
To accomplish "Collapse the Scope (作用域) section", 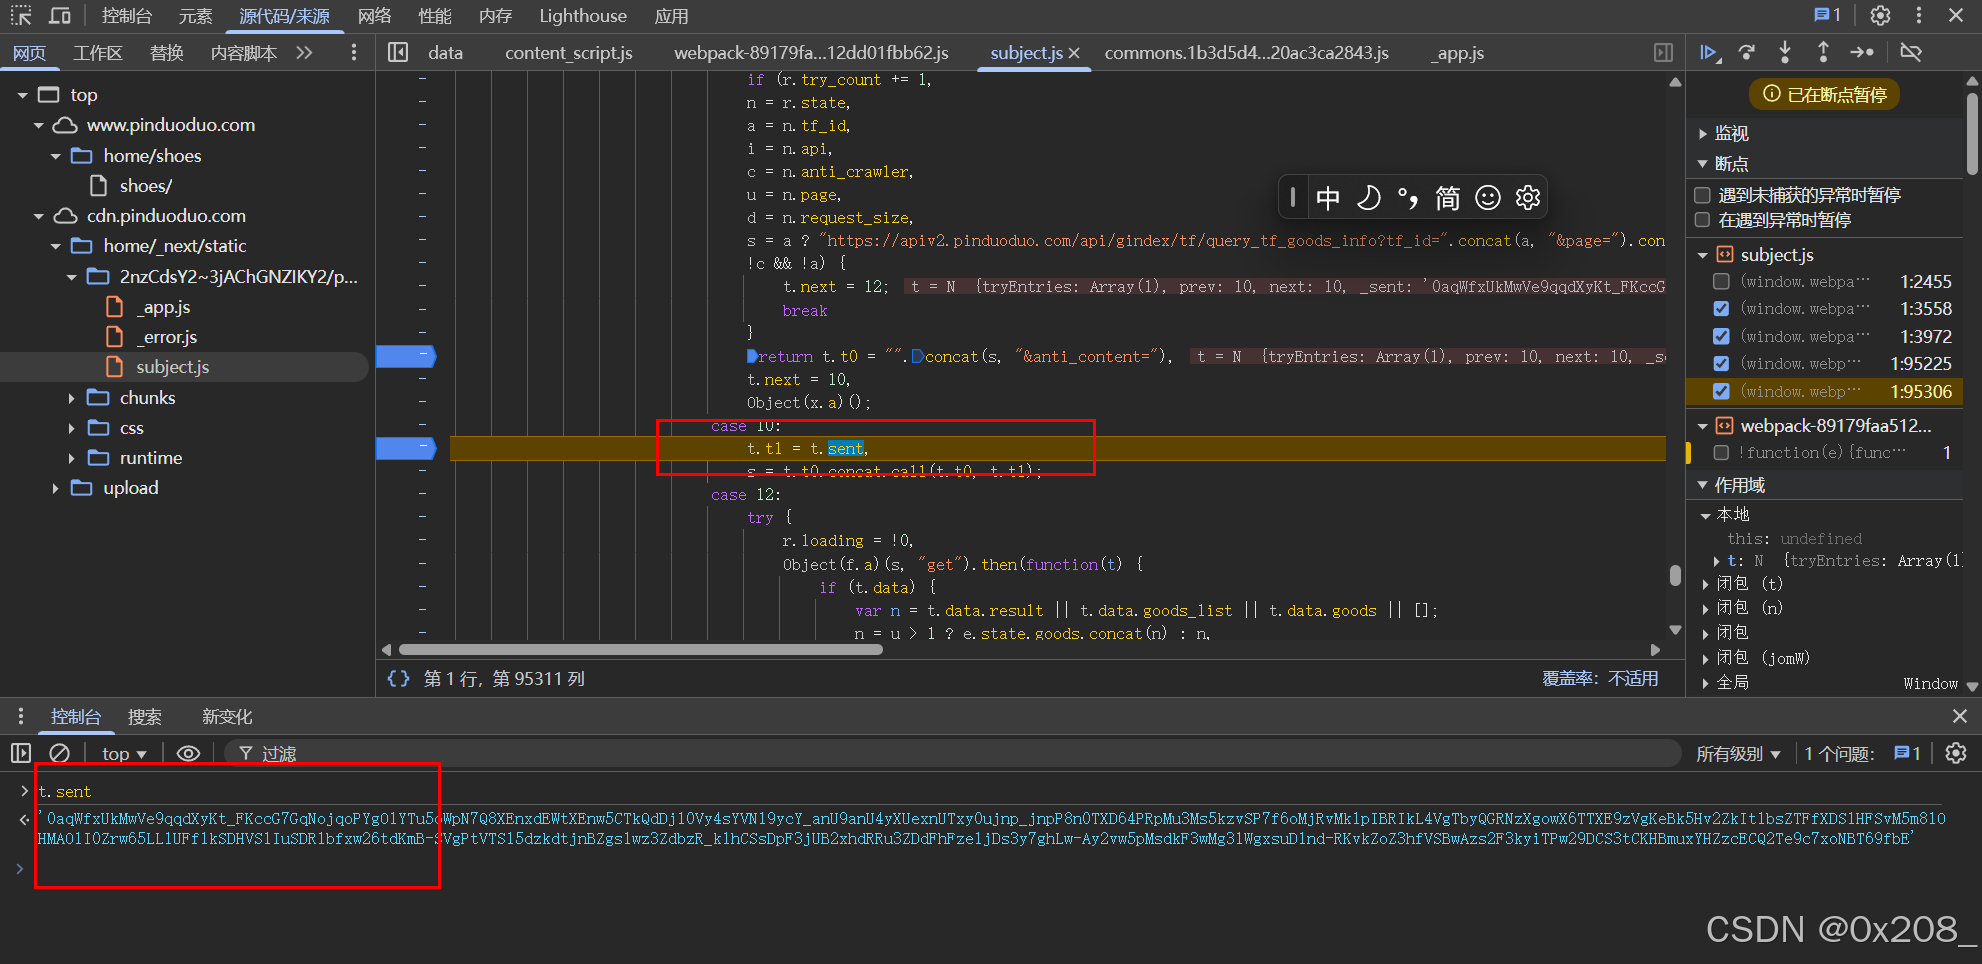I will click(1703, 485).
